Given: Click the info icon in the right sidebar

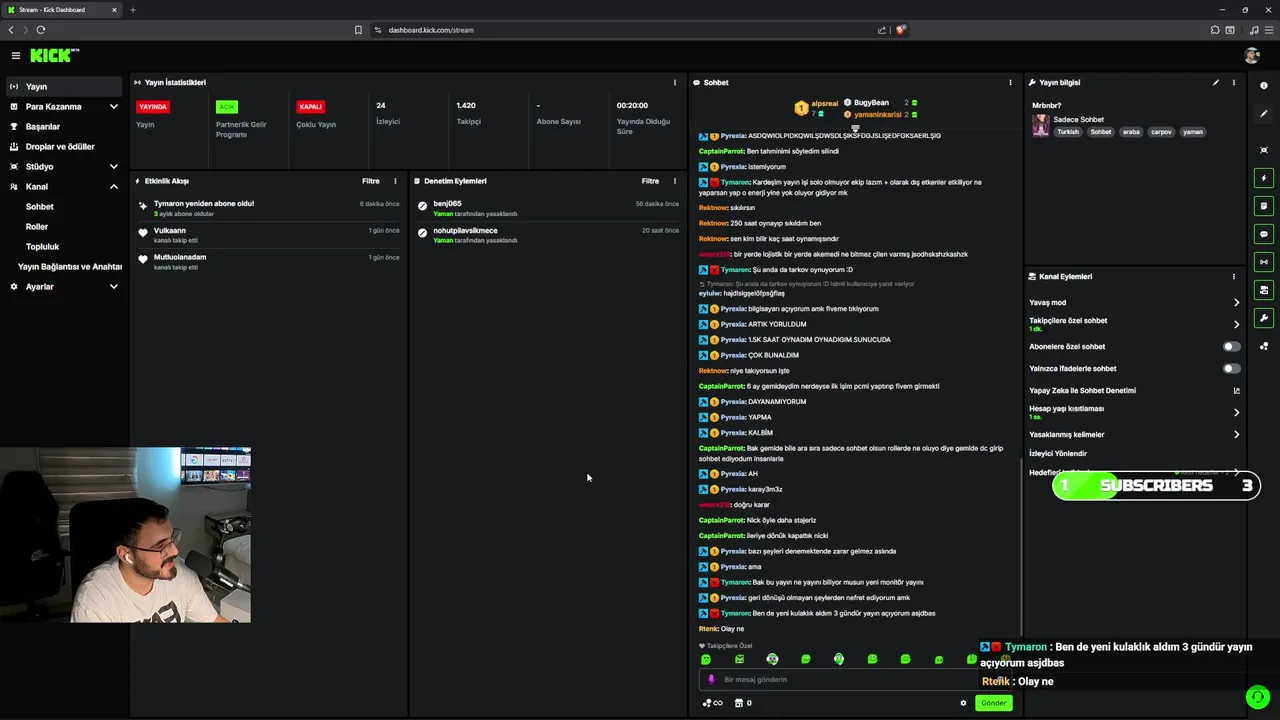Looking at the screenshot, I should coord(1264,86).
